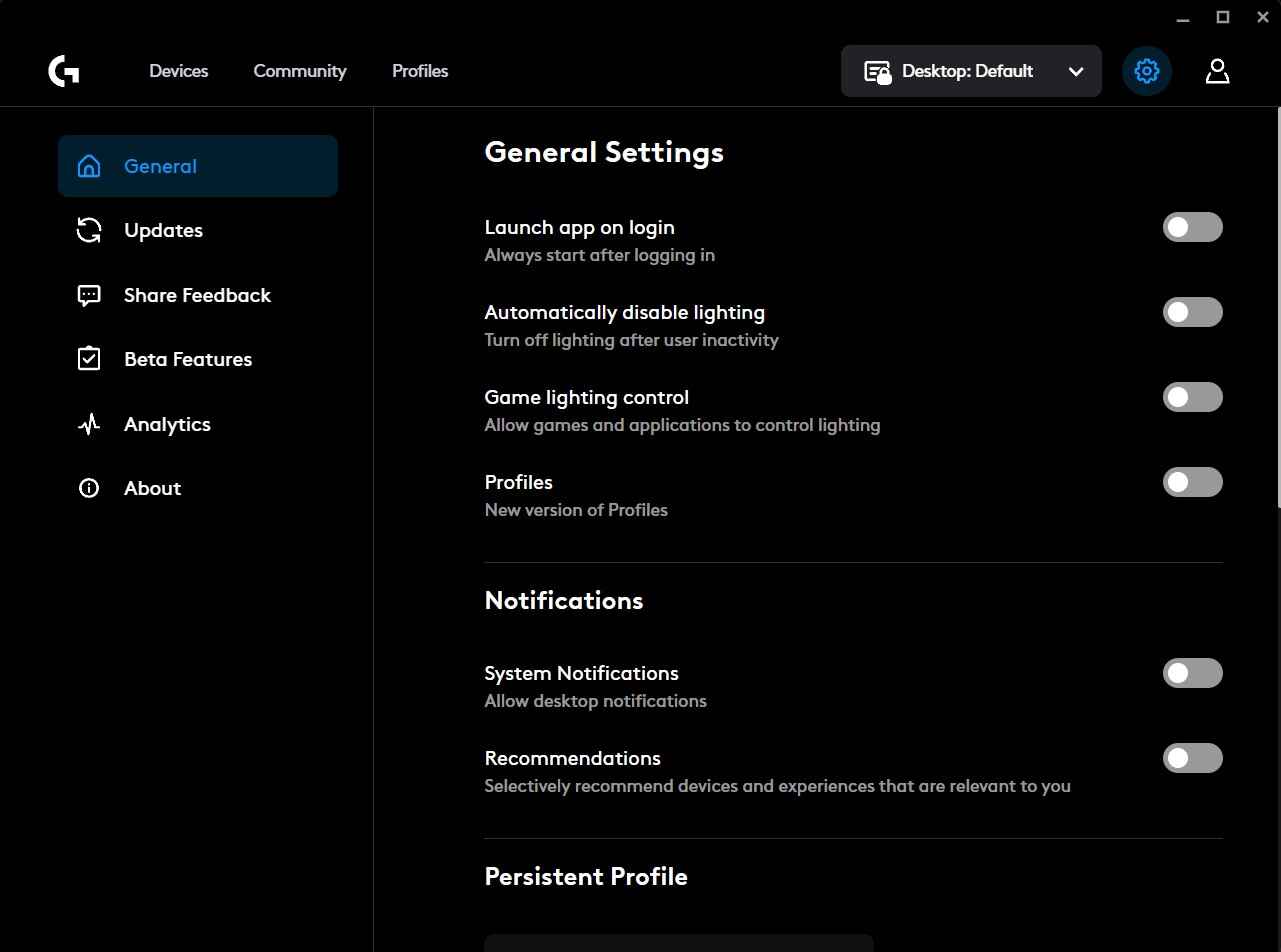Click the 'Launch app on login' label

tap(580, 228)
